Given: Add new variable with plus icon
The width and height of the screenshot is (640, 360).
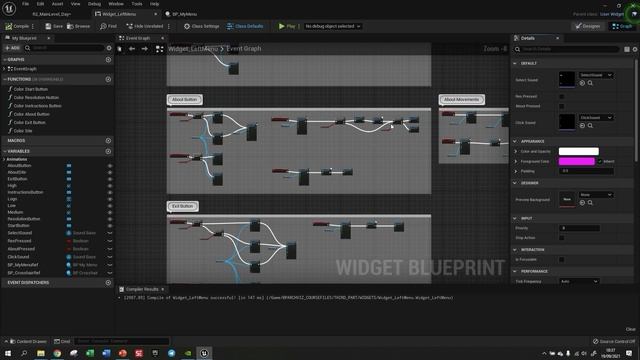Looking at the screenshot, I should click(x=108, y=151).
